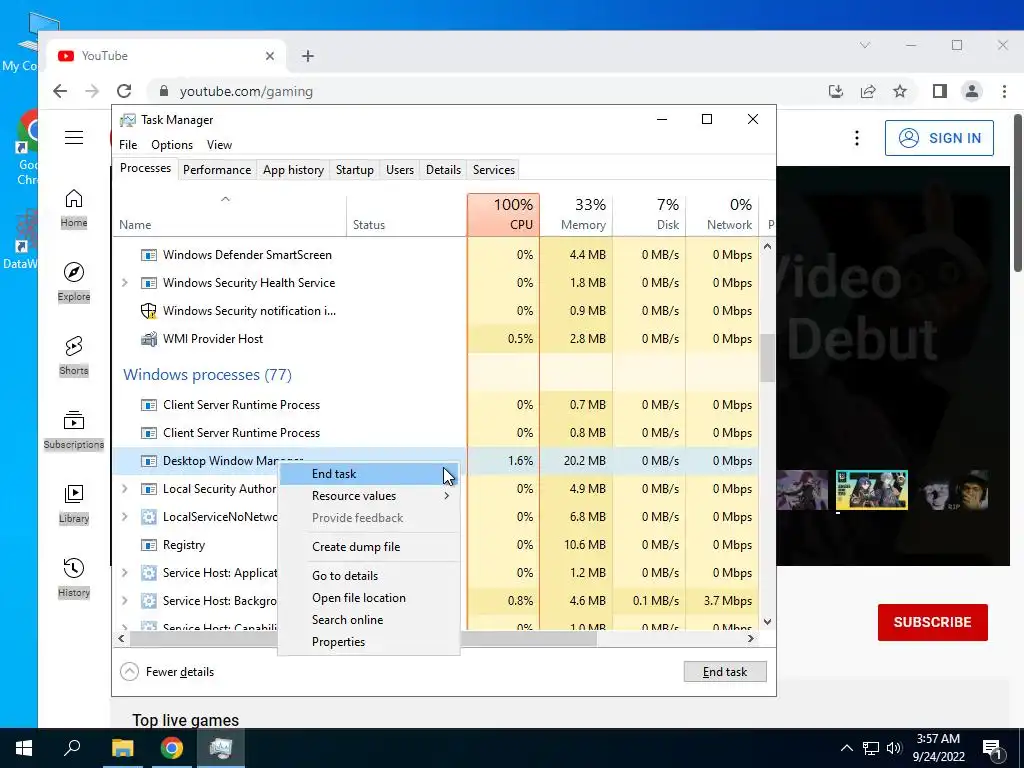
Task: Open notification center icon in tray
Action: [x=993, y=748]
